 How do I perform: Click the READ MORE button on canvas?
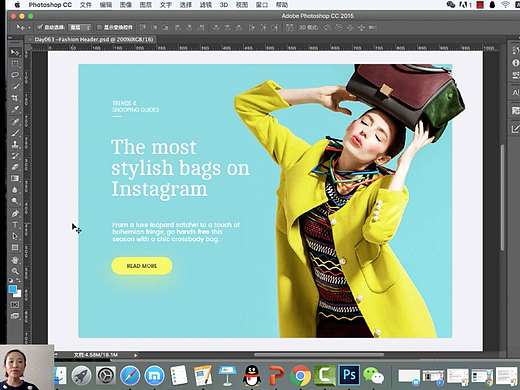(142, 266)
